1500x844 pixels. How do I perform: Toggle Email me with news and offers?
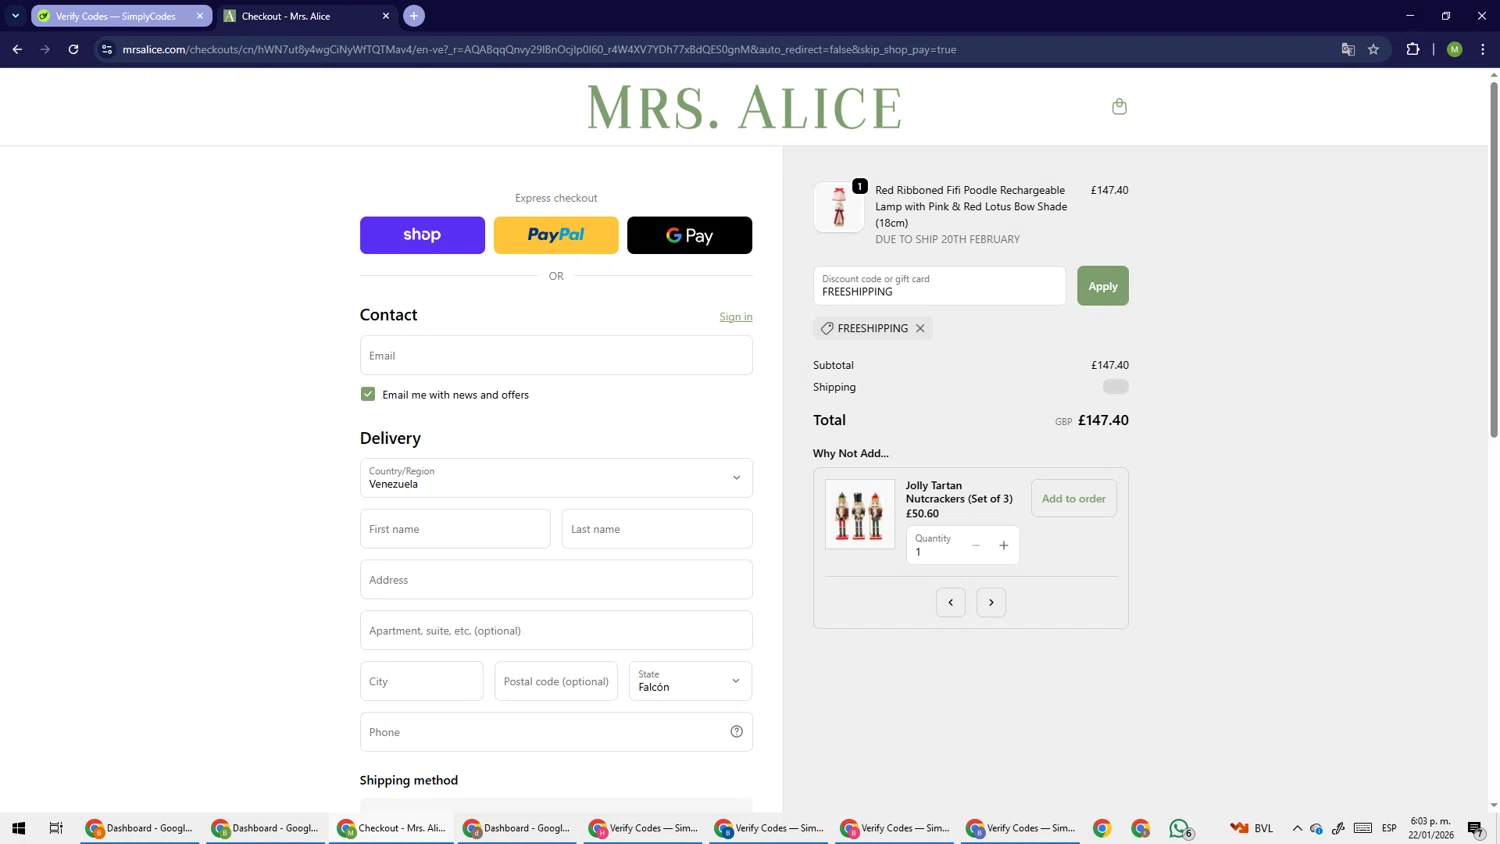368,394
